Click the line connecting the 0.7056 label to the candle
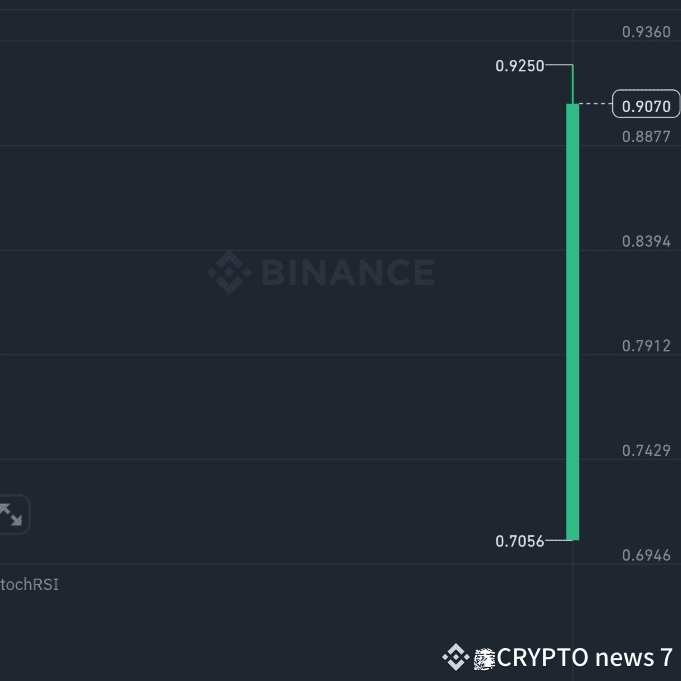681x681 pixels. tap(559, 540)
